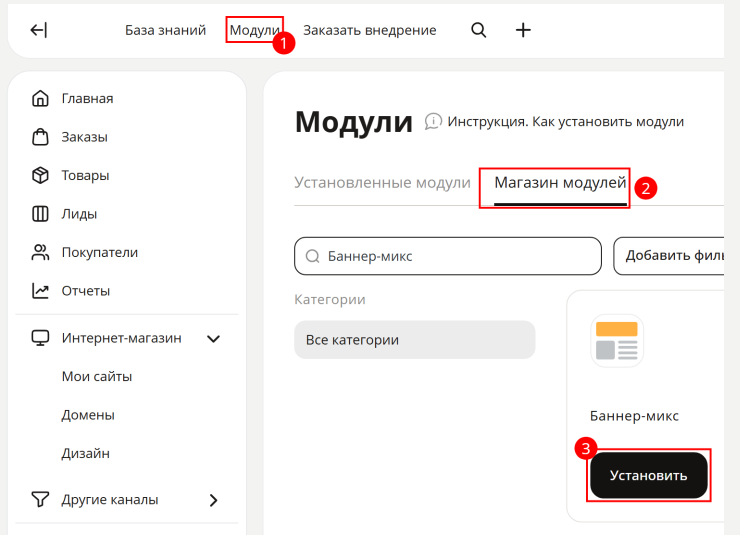The height and width of the screenshot is (535, 740).
Task: Open Мои сайты submenu item
Action: coord(97,376)
